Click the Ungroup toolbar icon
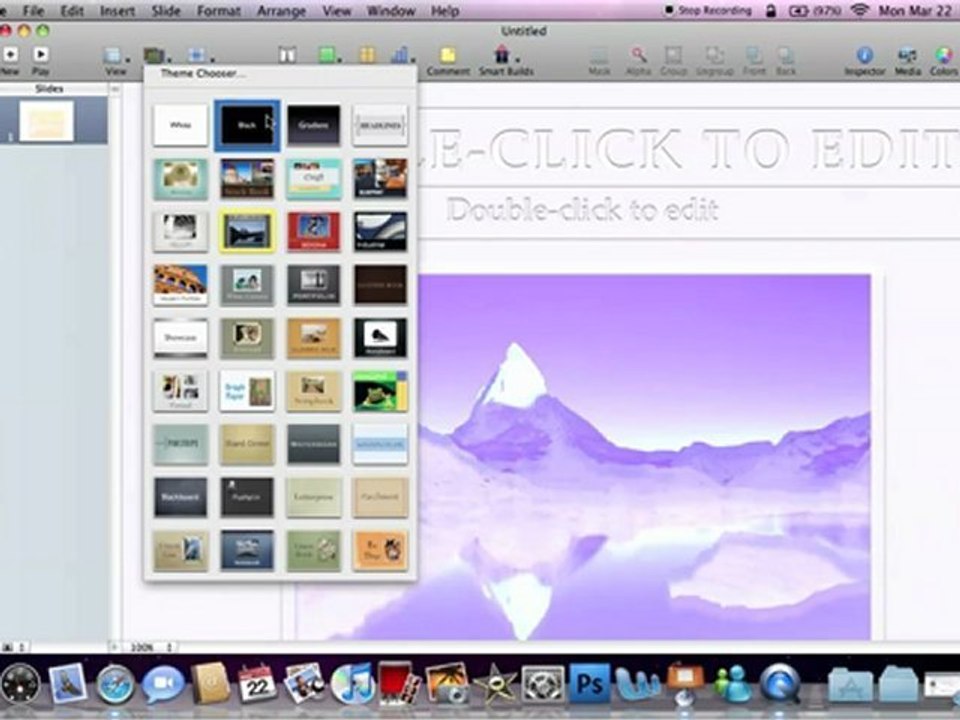The height and width of the screenshot is (720, 960). coord(714,61)
